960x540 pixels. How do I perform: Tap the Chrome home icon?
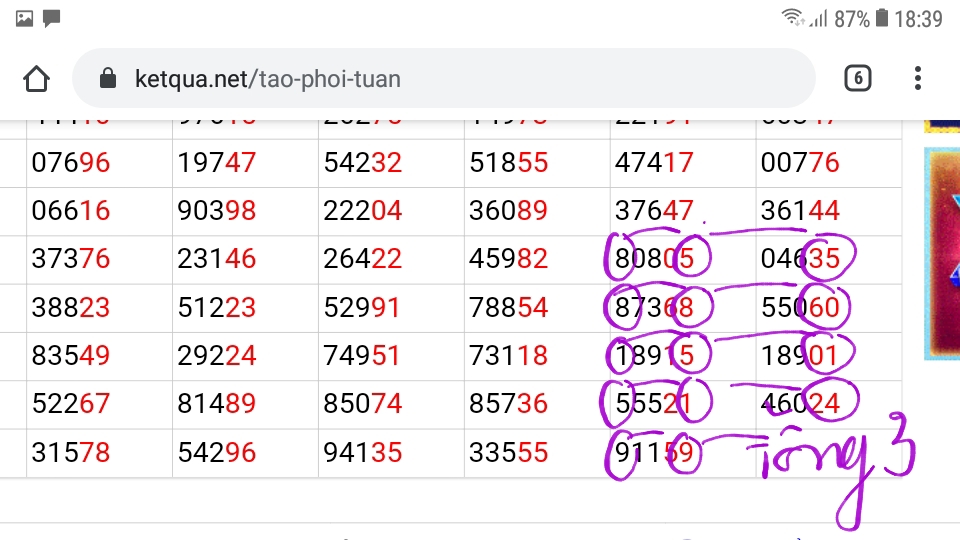(36, 78)
